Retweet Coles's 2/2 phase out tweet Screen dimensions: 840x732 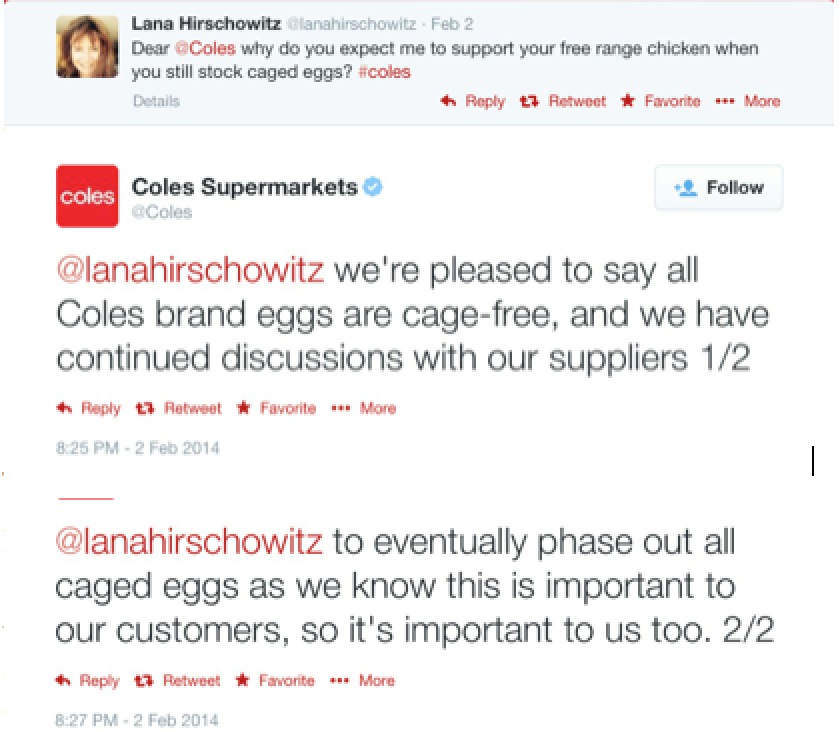pyautogui.click(x=177, y=681)
